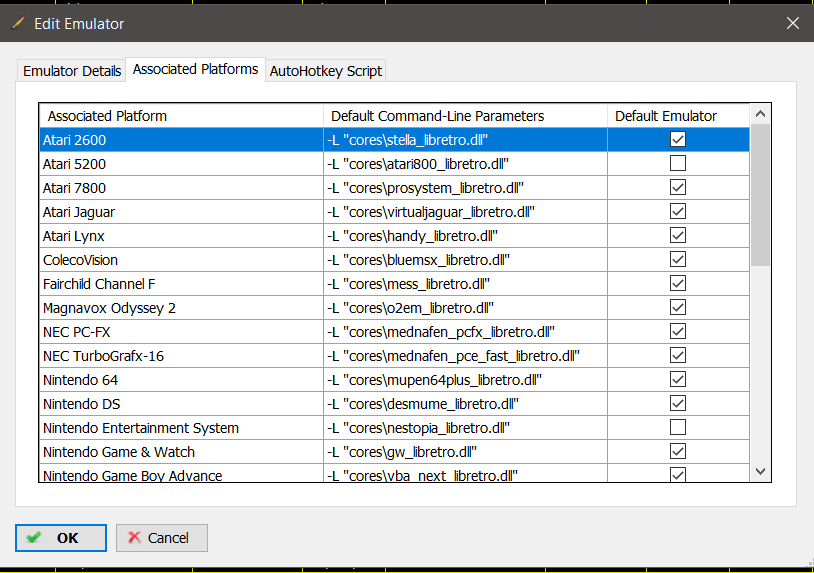814x573 pixels.
Task: Toggle Default Emulator for Nintendo DS
Action: [x=678, y=403]
